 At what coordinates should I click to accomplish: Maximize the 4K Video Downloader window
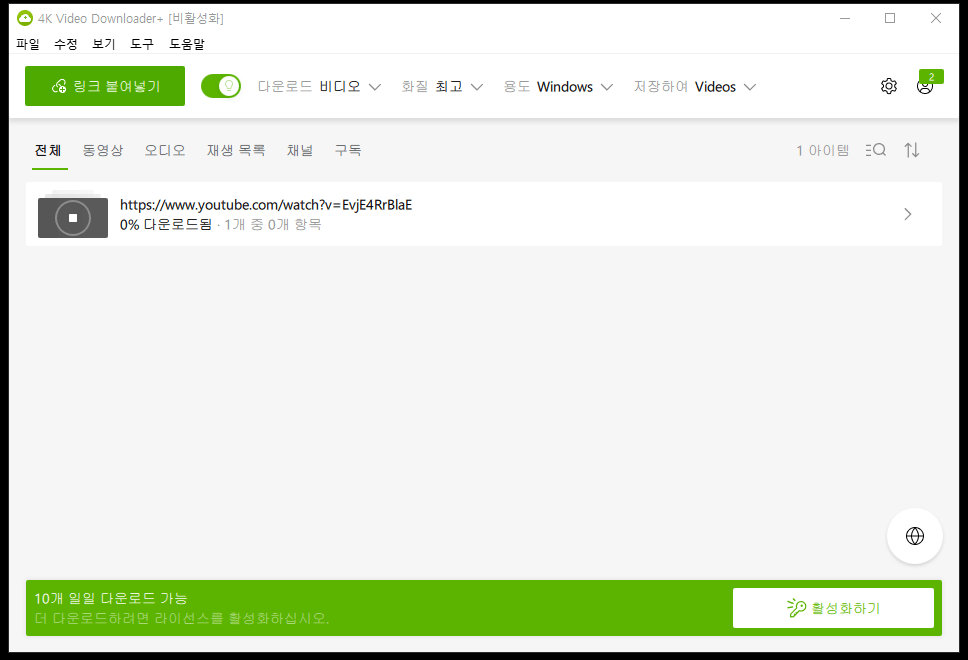point(890,19)
